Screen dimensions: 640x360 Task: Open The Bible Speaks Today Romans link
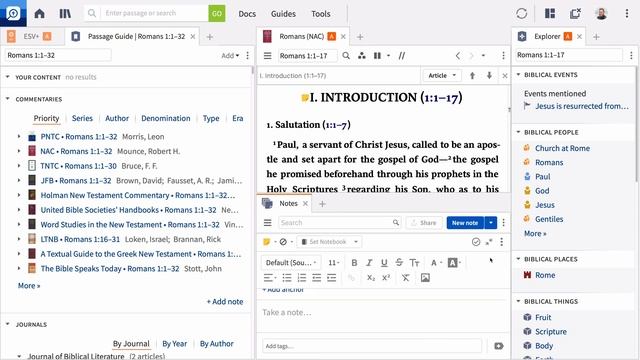coord(110,269)
